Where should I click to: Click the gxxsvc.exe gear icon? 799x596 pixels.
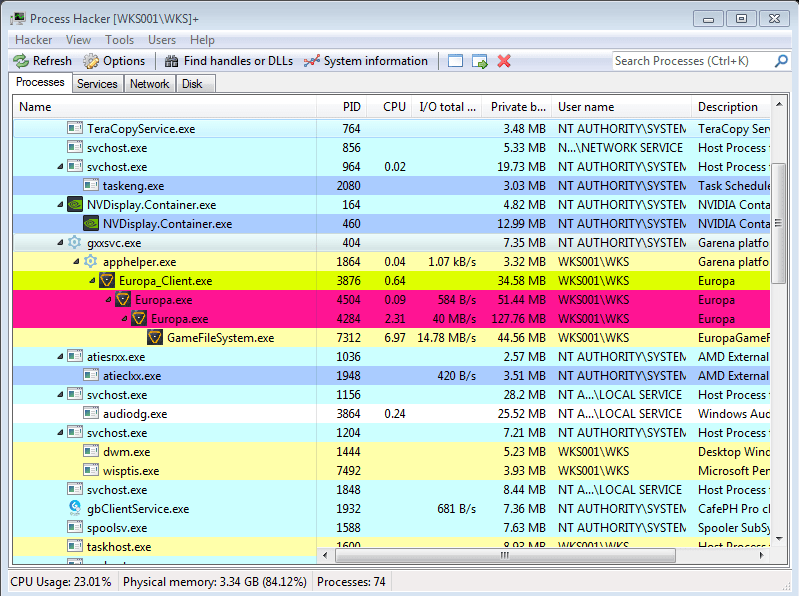coord(74,242)
